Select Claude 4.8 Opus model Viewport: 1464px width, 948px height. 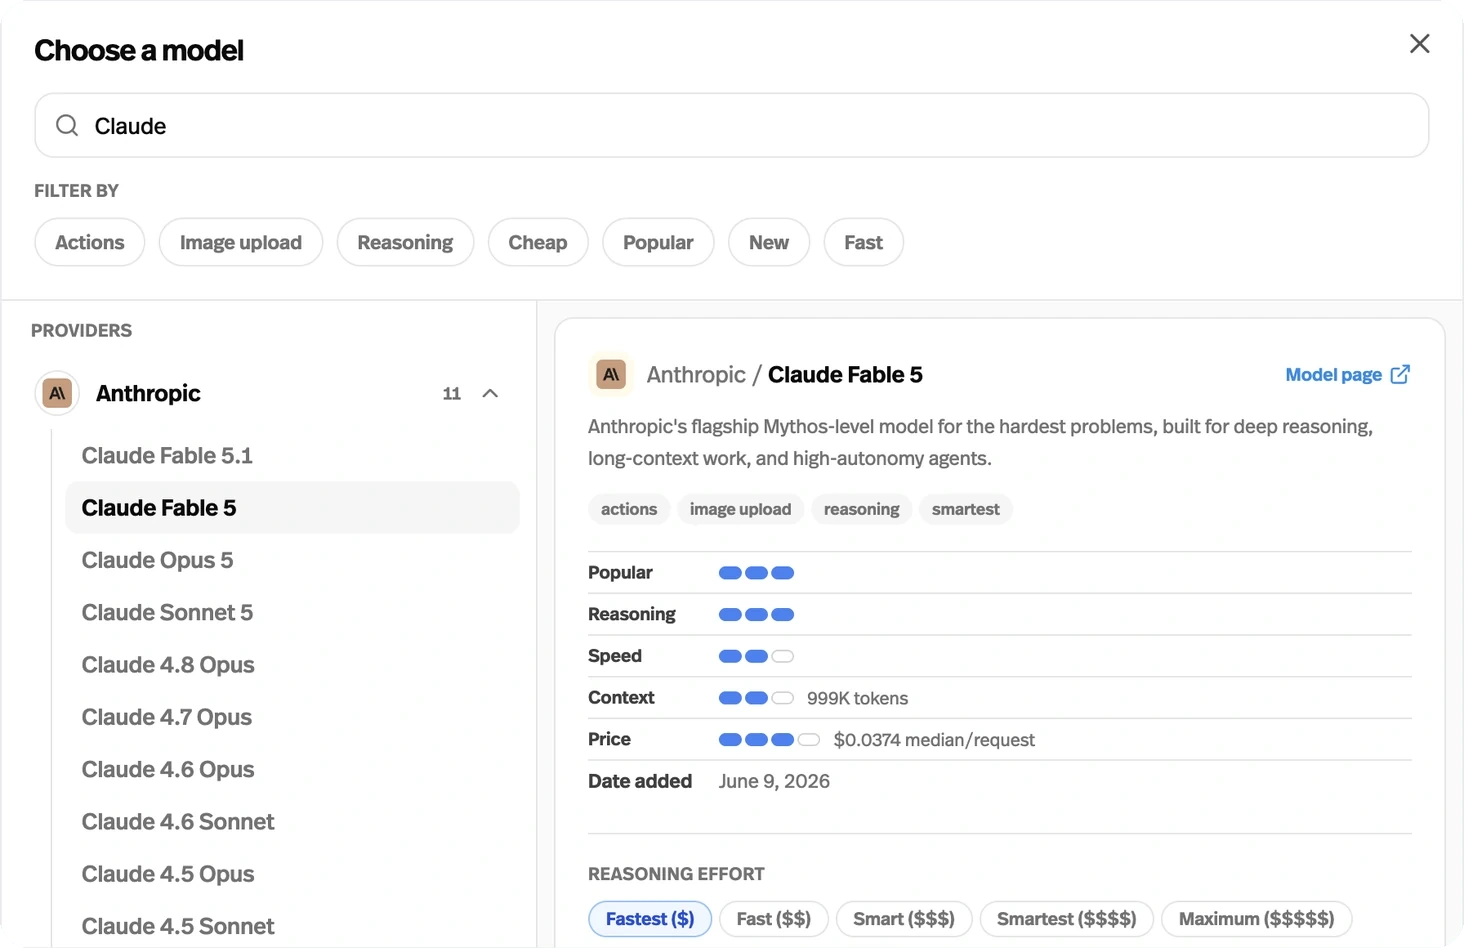click(292, 664)
